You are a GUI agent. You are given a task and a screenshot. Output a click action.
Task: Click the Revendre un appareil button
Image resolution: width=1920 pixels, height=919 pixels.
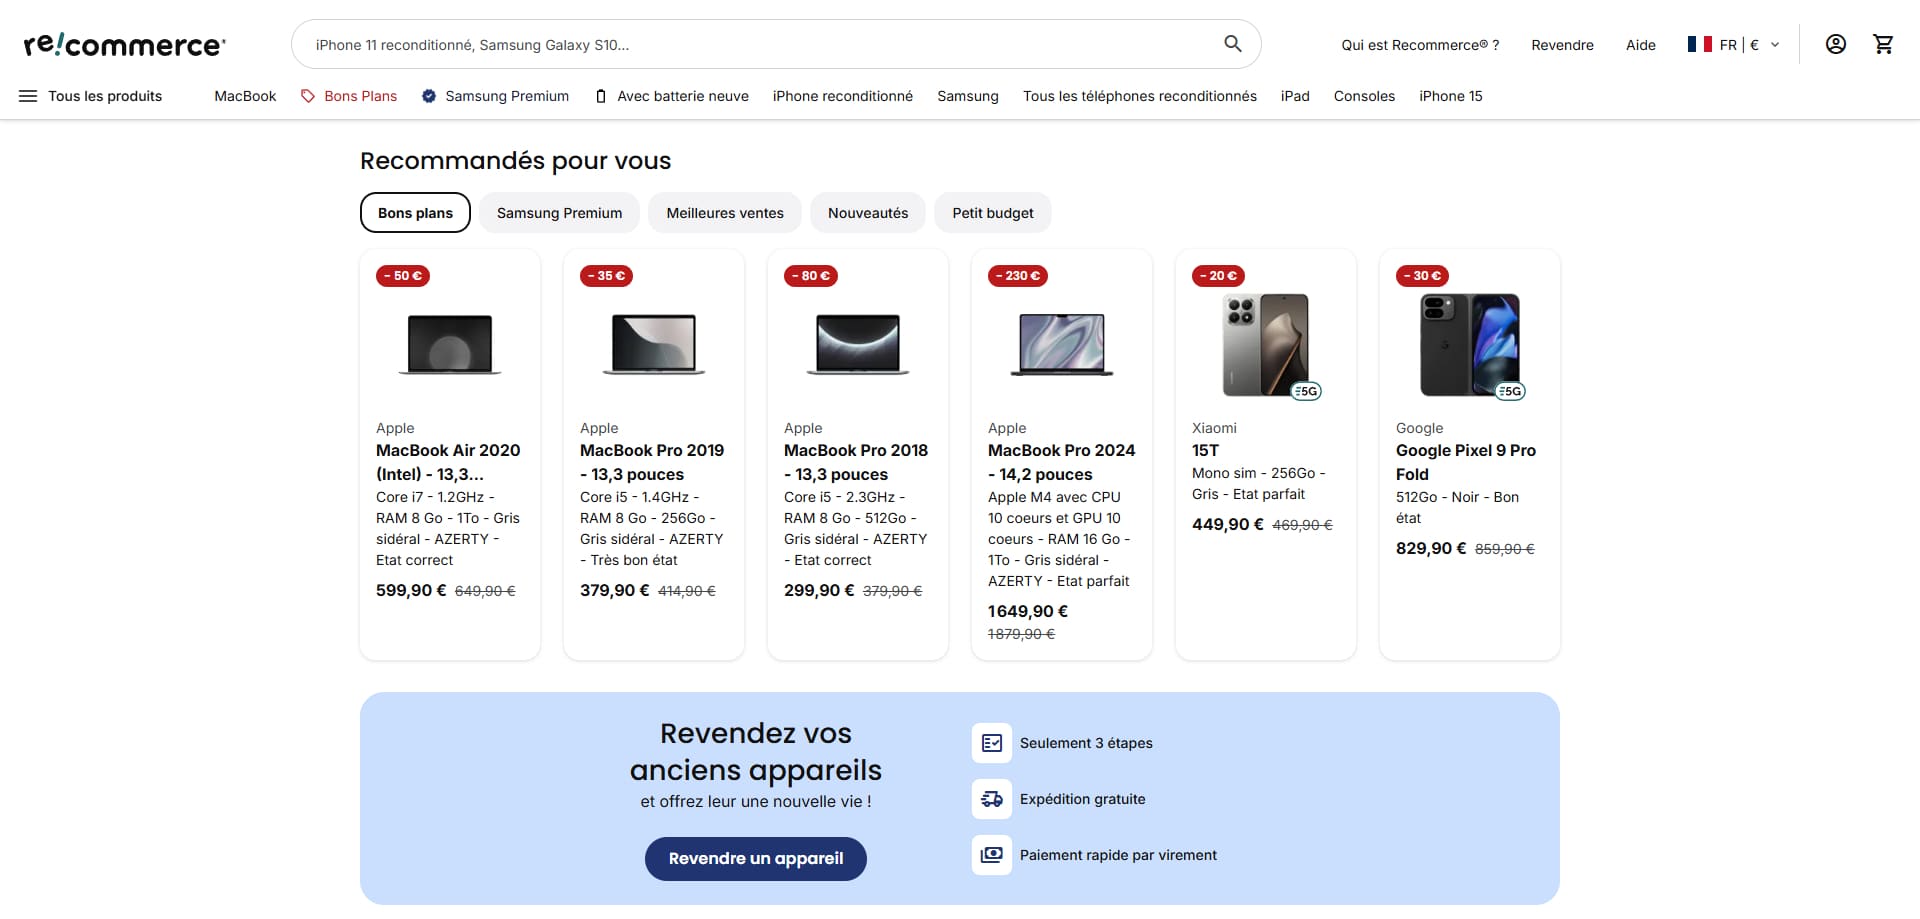click(x=756, y=859)
